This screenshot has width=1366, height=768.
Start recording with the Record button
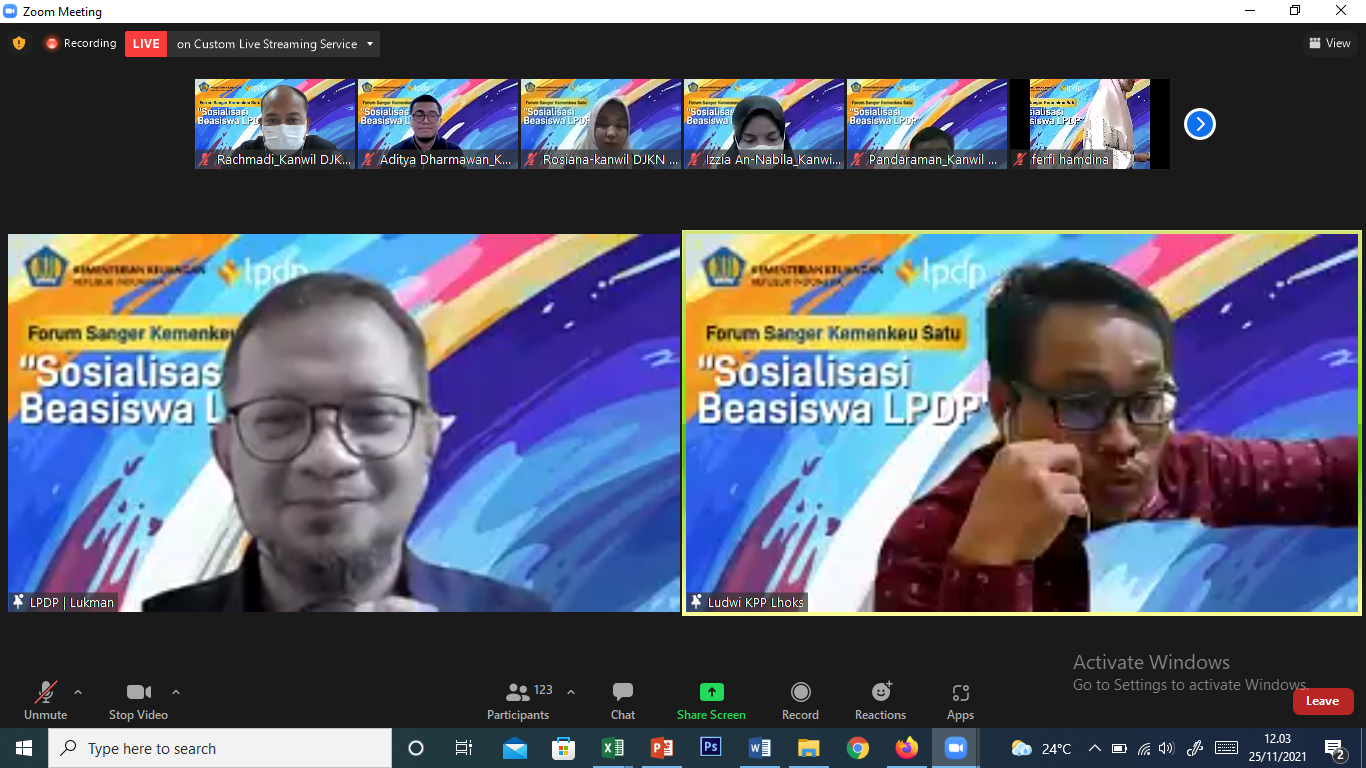tap(800, 700)
